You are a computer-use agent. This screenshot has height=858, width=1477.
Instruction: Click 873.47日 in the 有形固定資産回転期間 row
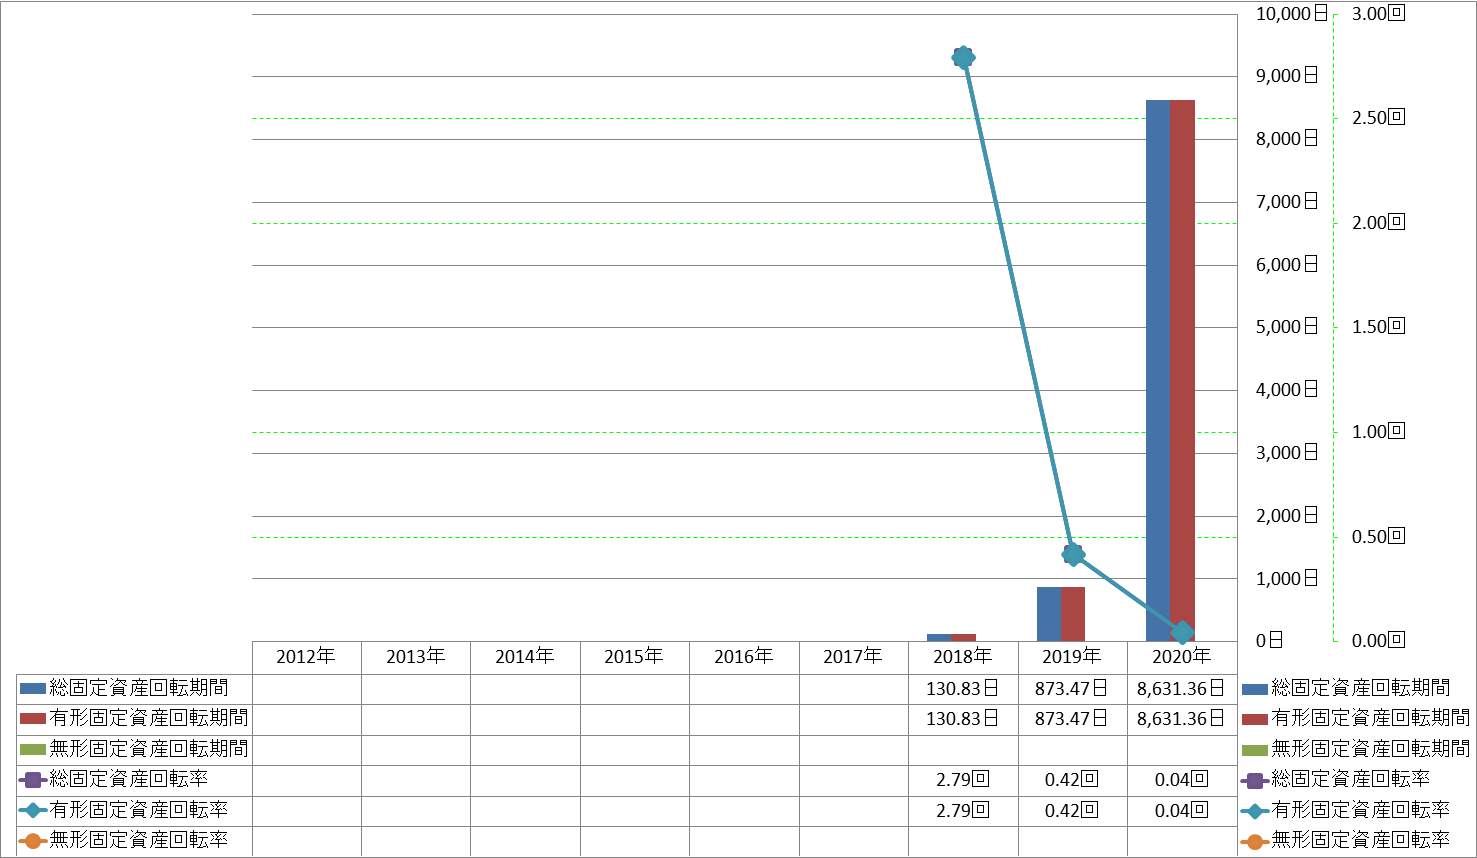[1072, 719]
